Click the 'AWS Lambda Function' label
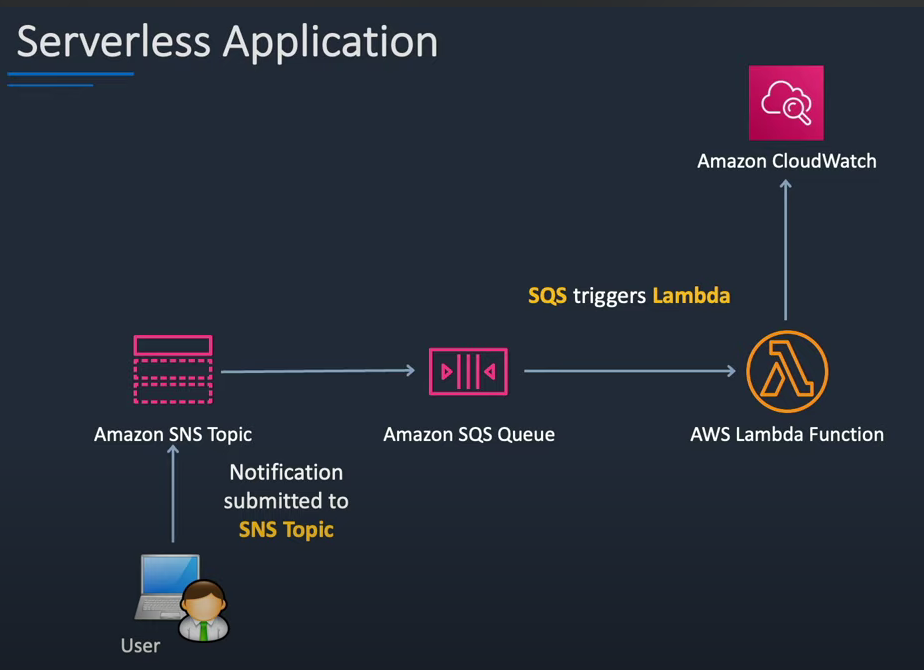 [x=786, y=434]
